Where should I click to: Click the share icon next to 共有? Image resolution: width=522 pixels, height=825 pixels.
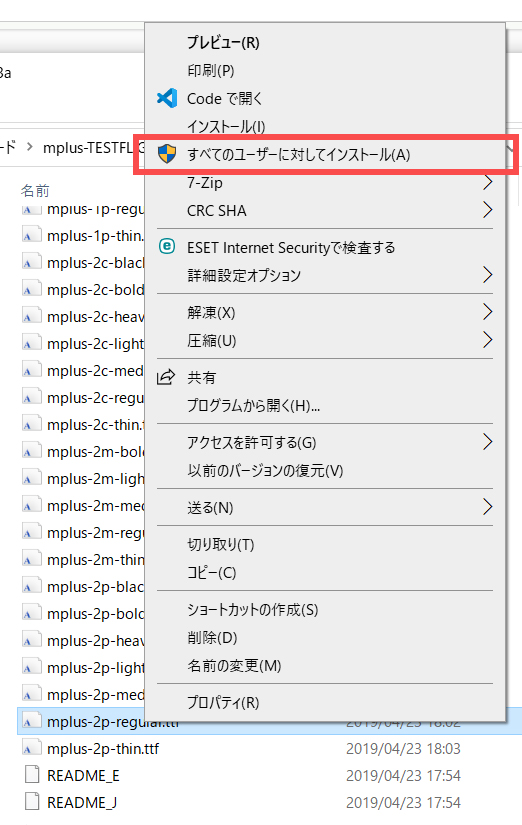click(166, 377)
